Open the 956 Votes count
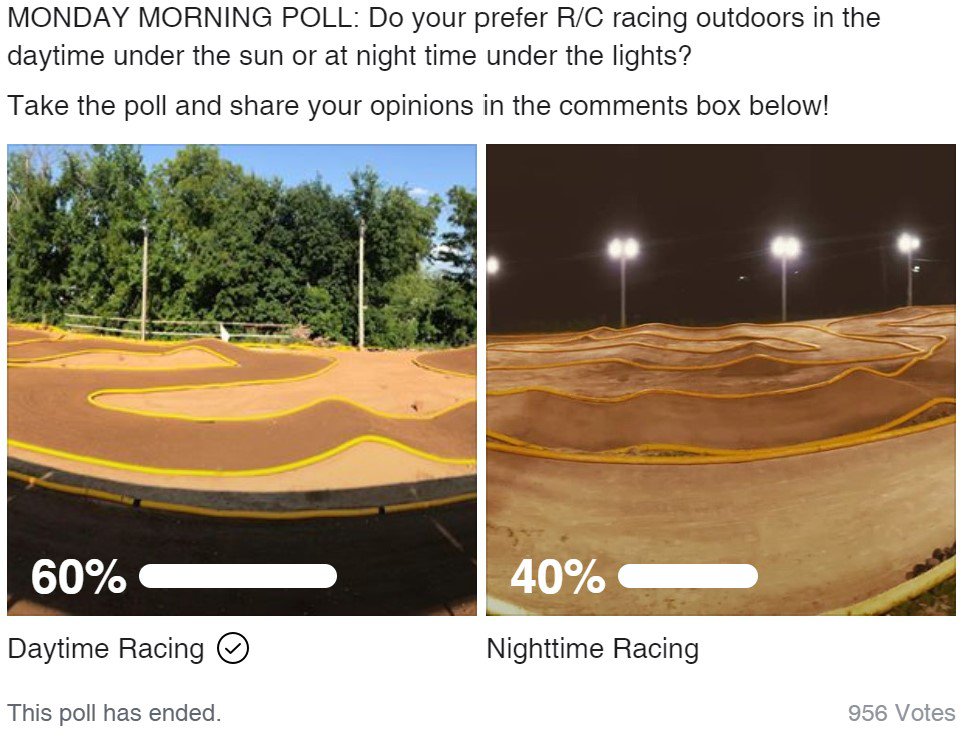 pos(901,713)
